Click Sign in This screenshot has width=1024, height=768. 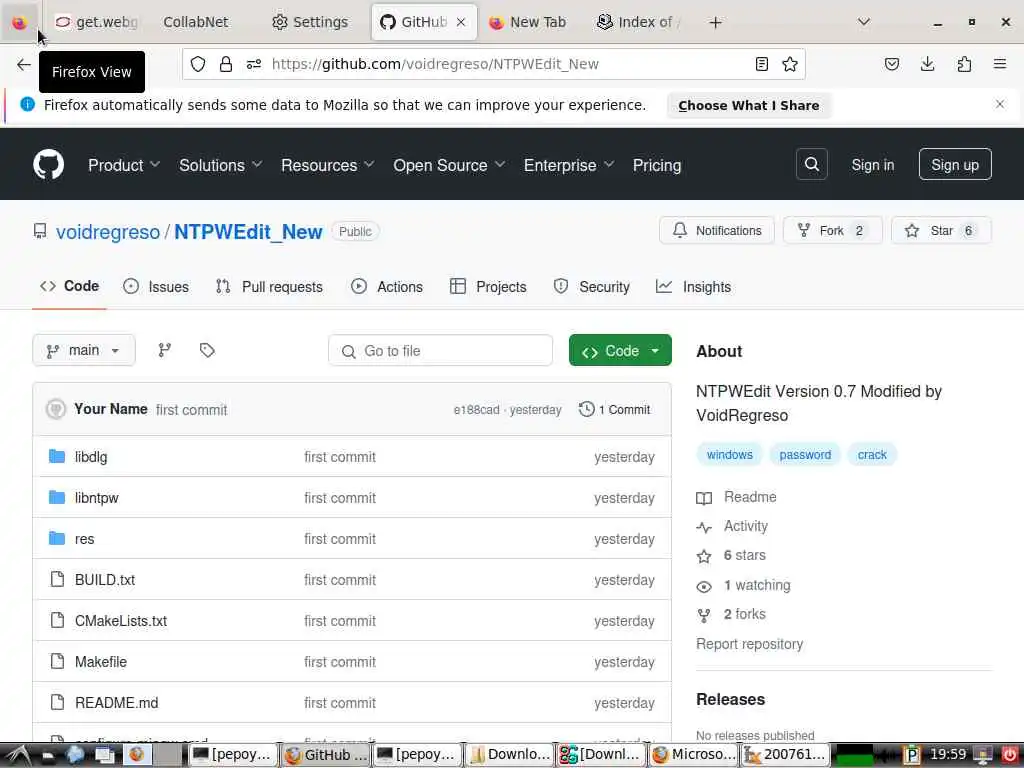(x=872, y=165)
